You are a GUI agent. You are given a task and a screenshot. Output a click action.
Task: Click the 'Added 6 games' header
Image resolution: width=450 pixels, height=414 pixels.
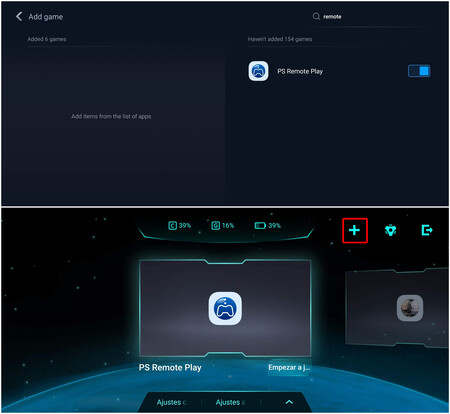[47, 39]
